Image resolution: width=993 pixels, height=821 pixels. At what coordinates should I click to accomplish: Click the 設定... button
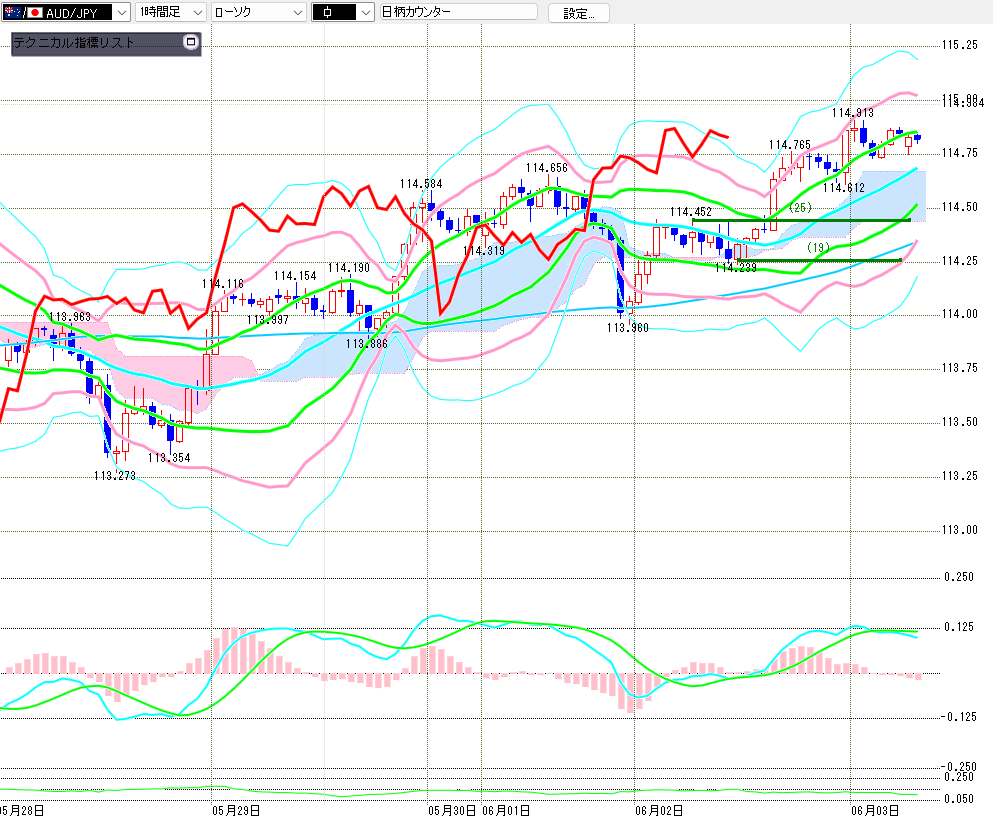tap(579, 13)
